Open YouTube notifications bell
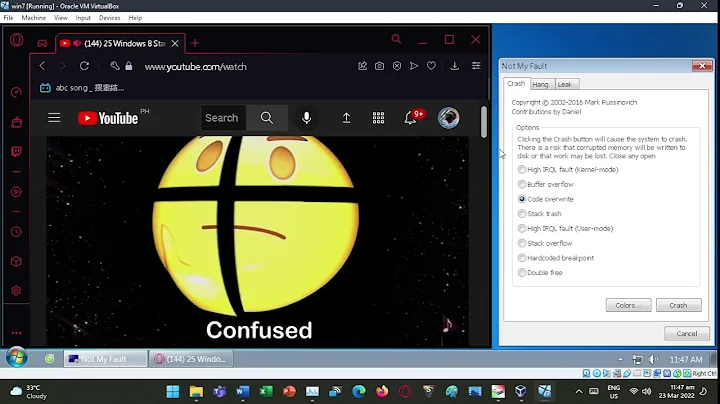This screenshot has width=720, height=404. coord(411,118)
